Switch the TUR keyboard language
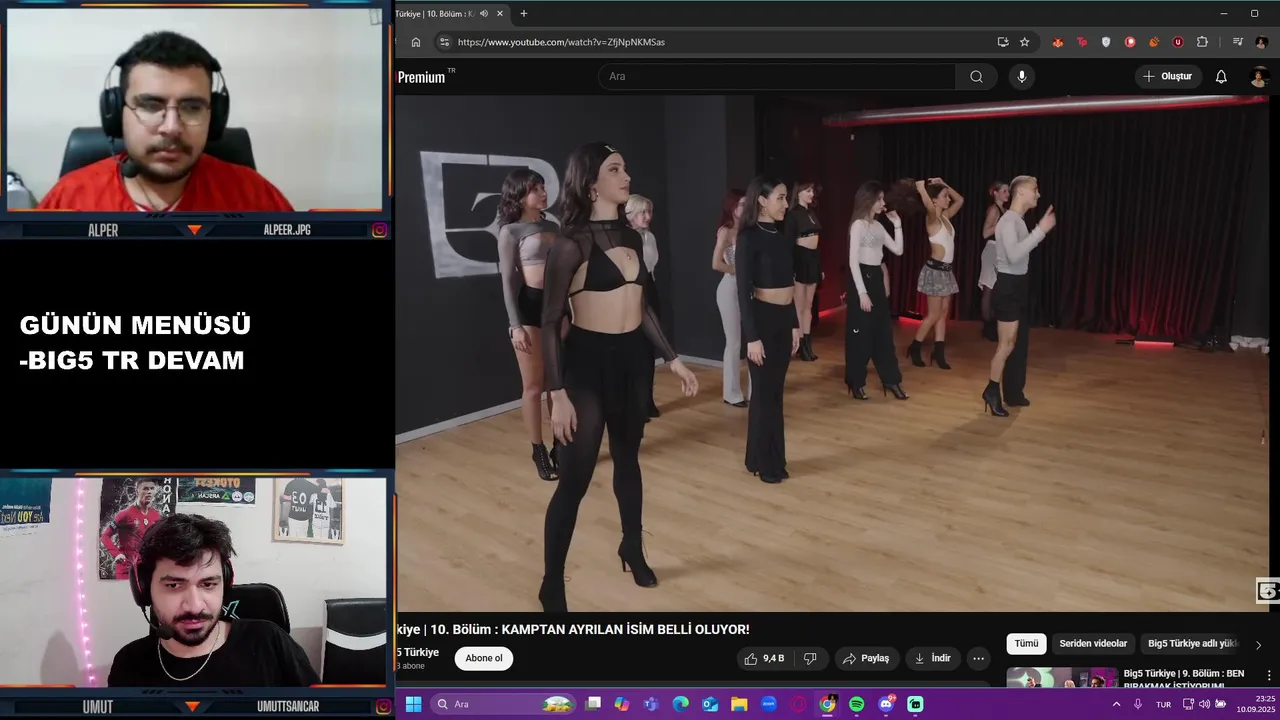Image resolution: width=1280 pixels, height=720 pixels. 1164,704
